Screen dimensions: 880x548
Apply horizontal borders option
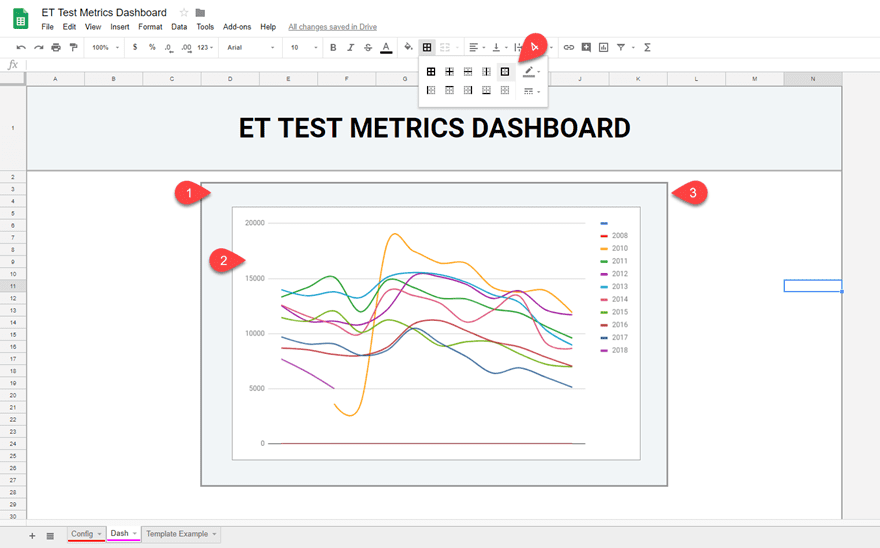pos(468,72)
